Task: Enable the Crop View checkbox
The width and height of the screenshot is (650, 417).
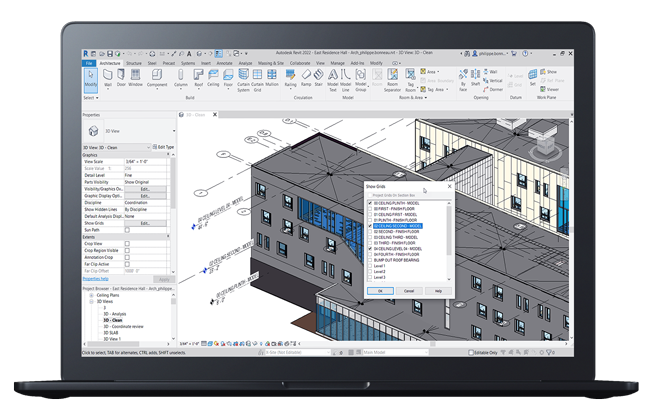Action: click(x=127, y=244)
